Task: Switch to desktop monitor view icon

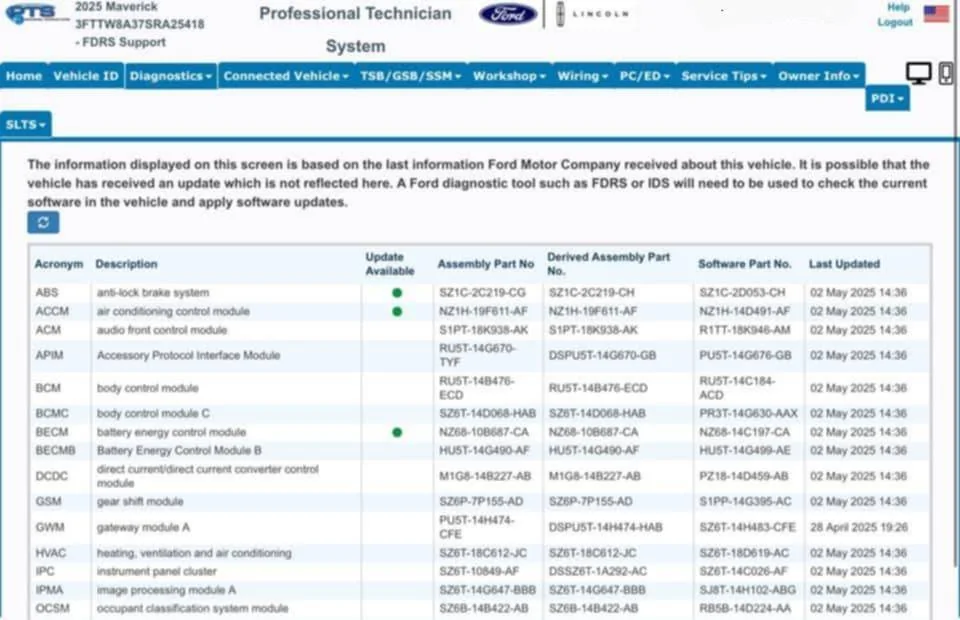Action: (918, 73)
